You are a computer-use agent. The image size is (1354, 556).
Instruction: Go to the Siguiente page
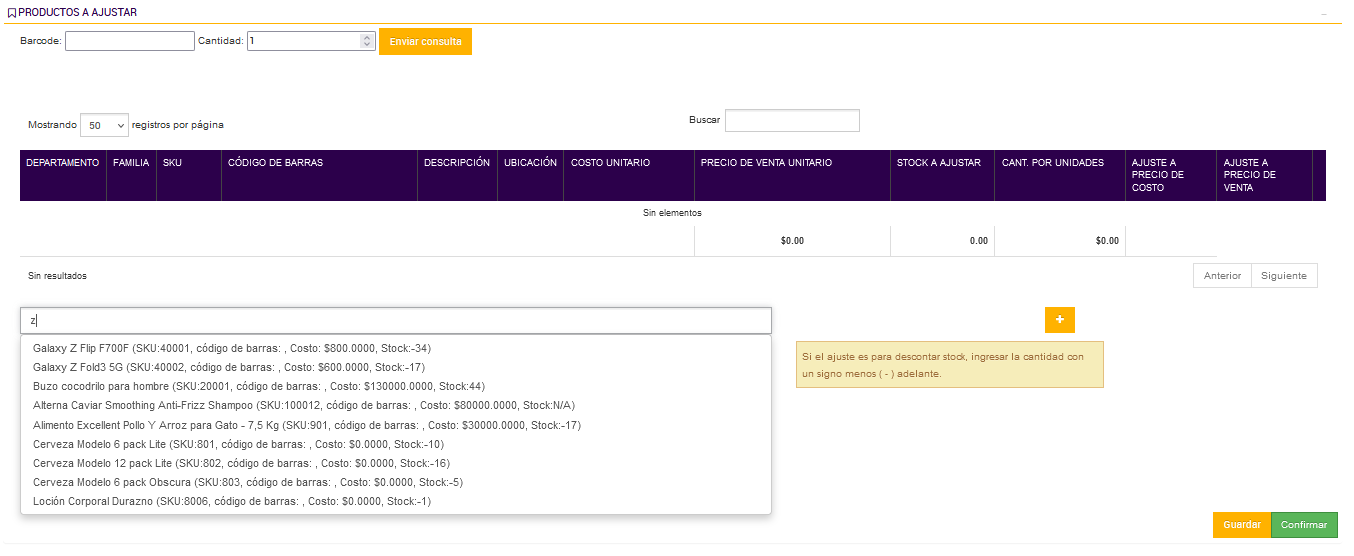pos(1283,276)
